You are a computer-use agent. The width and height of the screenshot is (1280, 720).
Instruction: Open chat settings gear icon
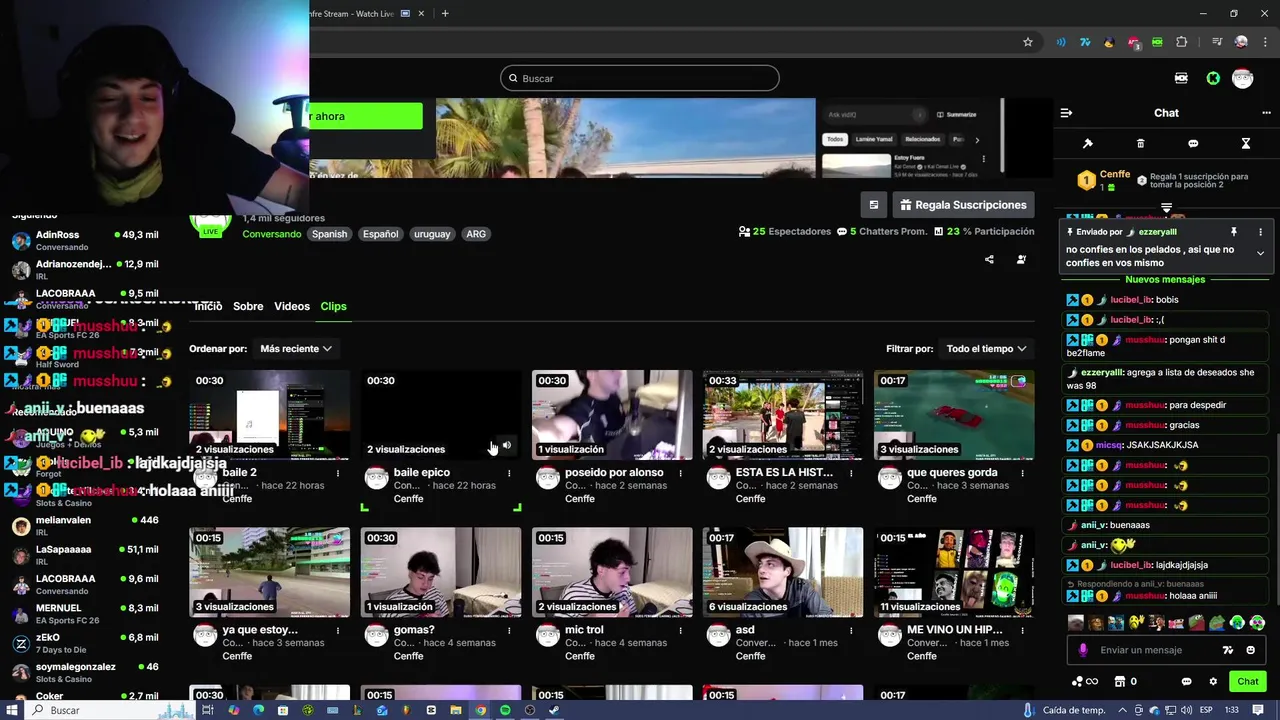click(1213, 682)
